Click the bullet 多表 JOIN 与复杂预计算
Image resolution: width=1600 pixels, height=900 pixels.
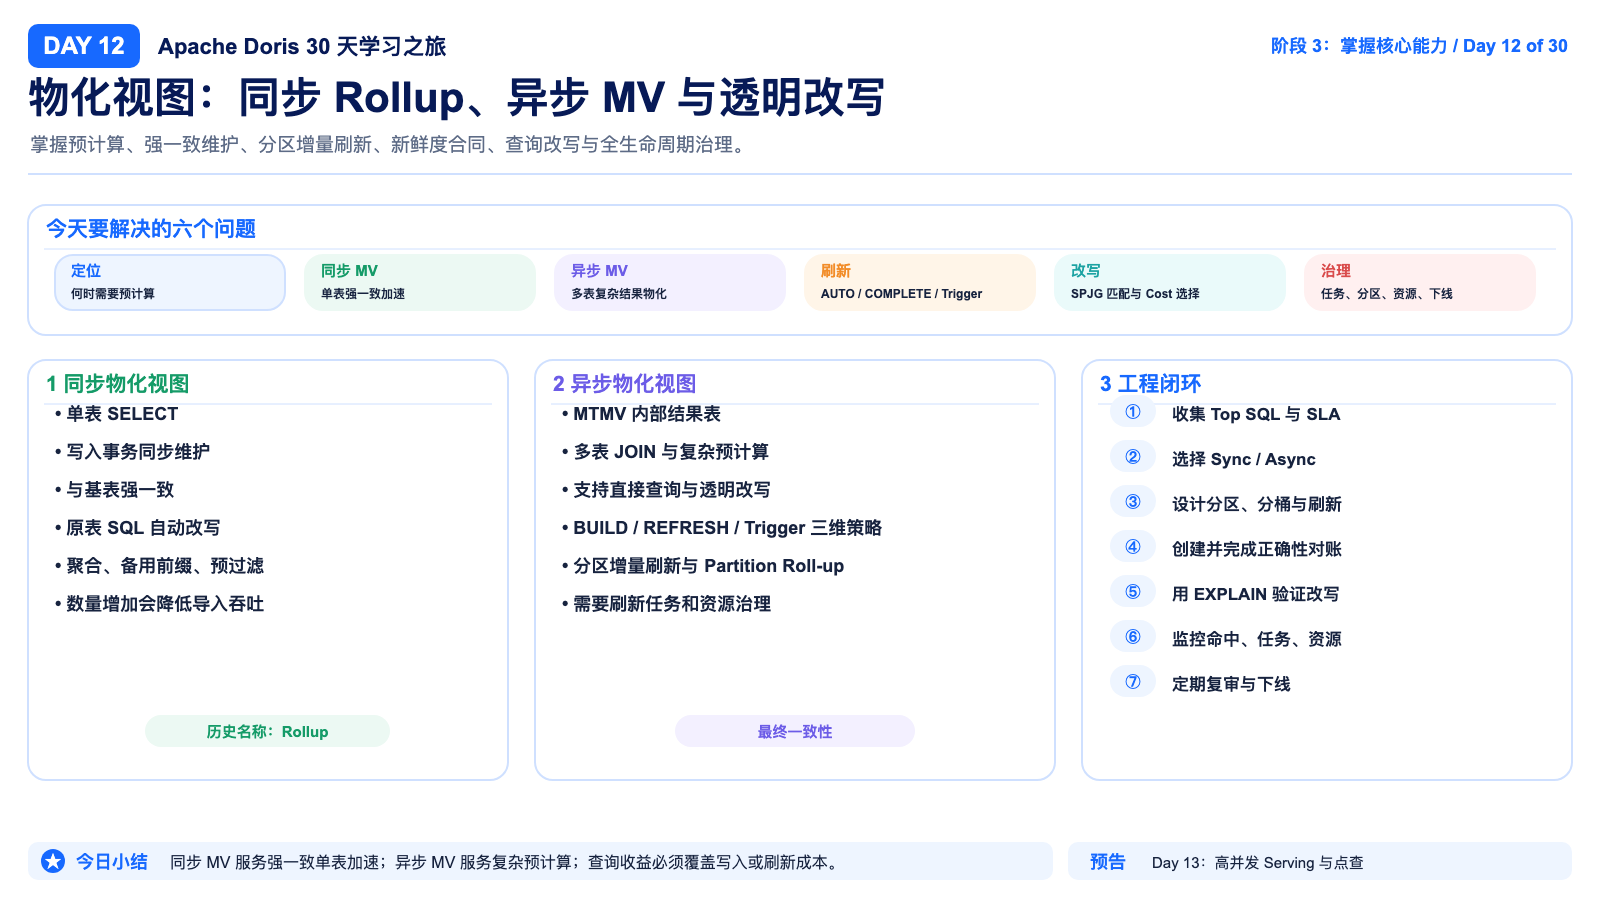click(666, 452)
